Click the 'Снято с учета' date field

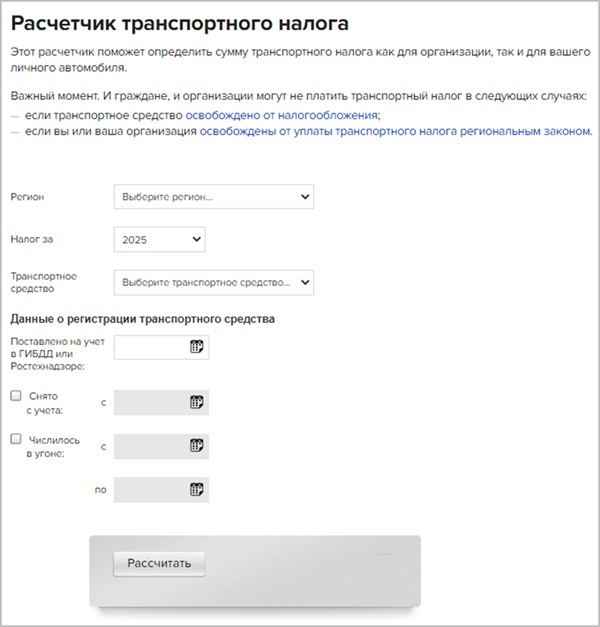[150, 402]
